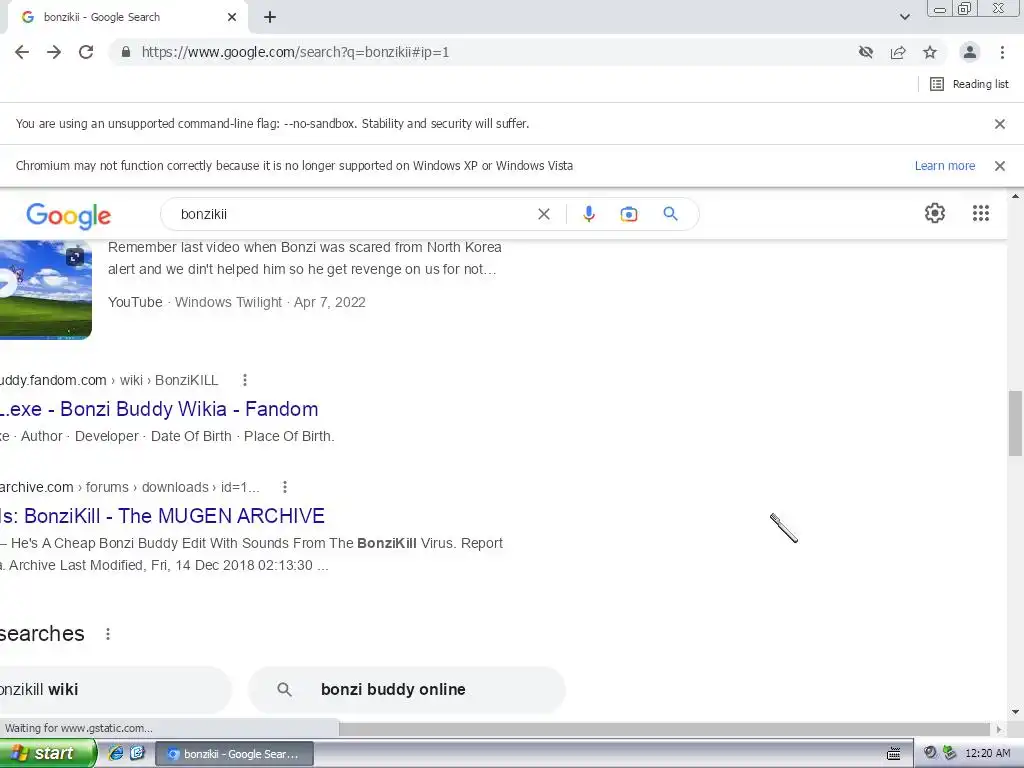Open a new tab with the plus button
Screen dimensions: 1024x768
click(270, 18)
